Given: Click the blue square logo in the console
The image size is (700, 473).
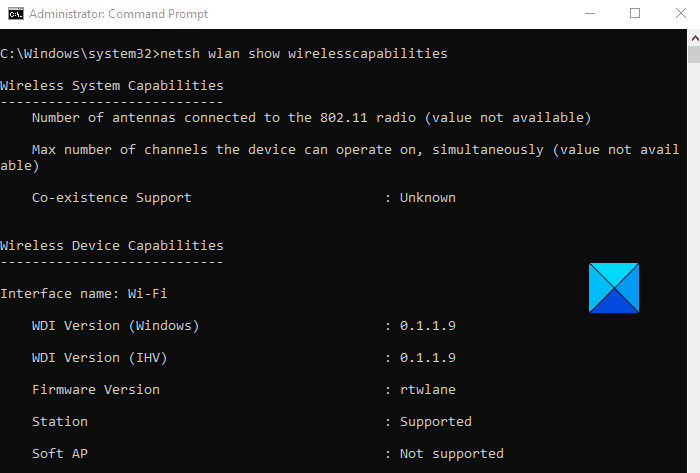Looking at the screenshot, I should (x=614, y=289).
